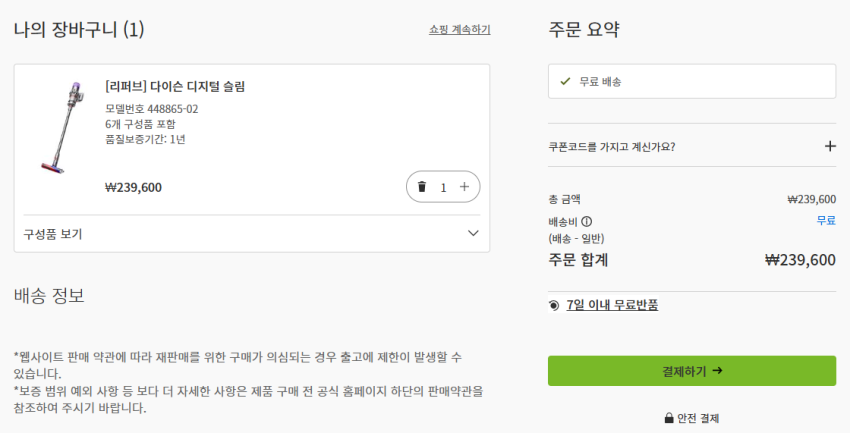Open the [리퍼브] 다이슨 디지털 슬림 product title
850x433 pixels.
175,86
